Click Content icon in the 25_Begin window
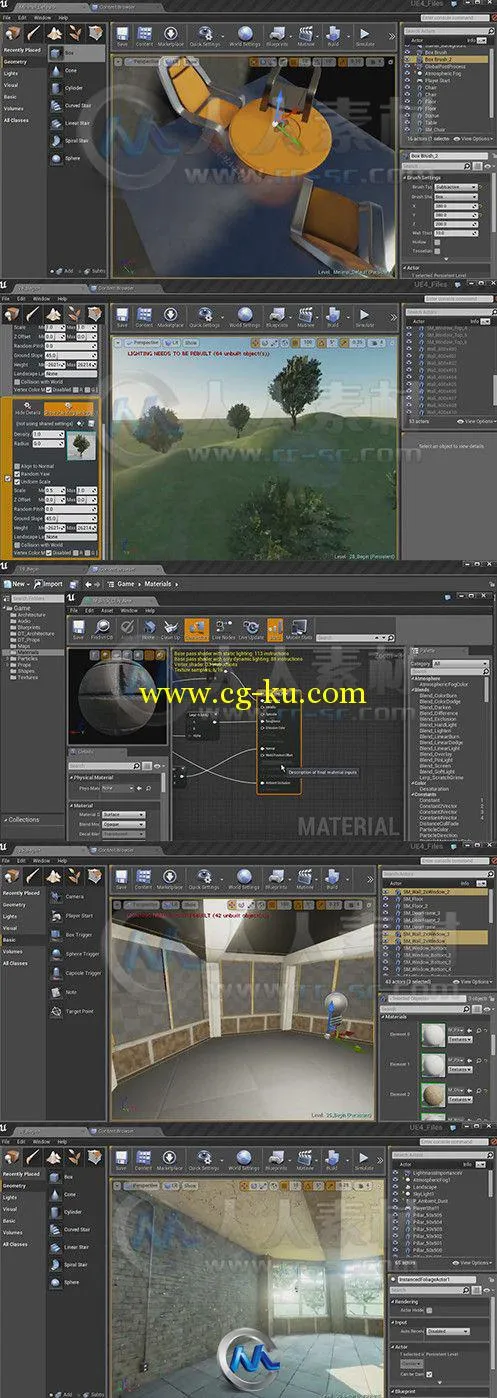Screen dimensions: 497x1398 point(145,878)
